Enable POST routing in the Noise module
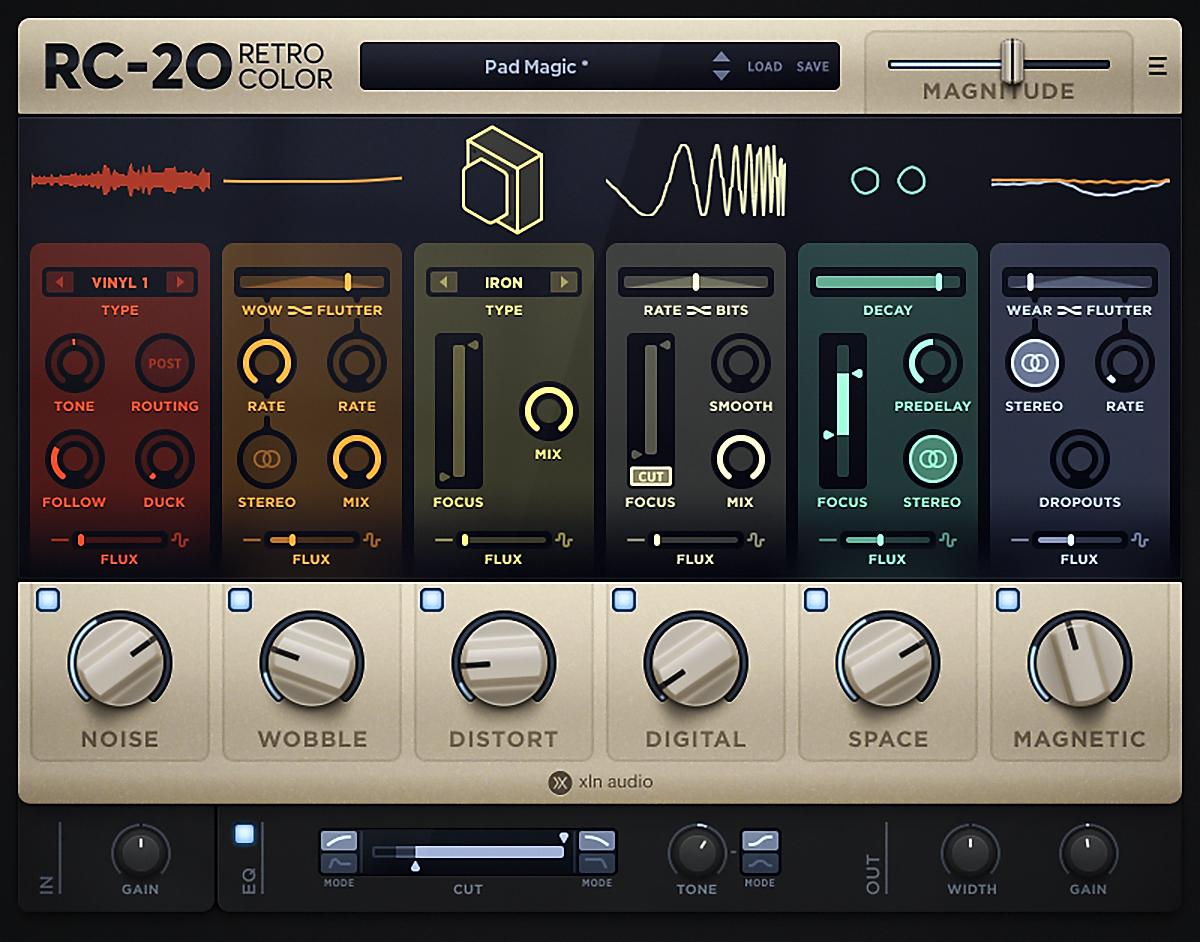The image size is (1200, 942). pyautogui.click(x=164, y=363)
